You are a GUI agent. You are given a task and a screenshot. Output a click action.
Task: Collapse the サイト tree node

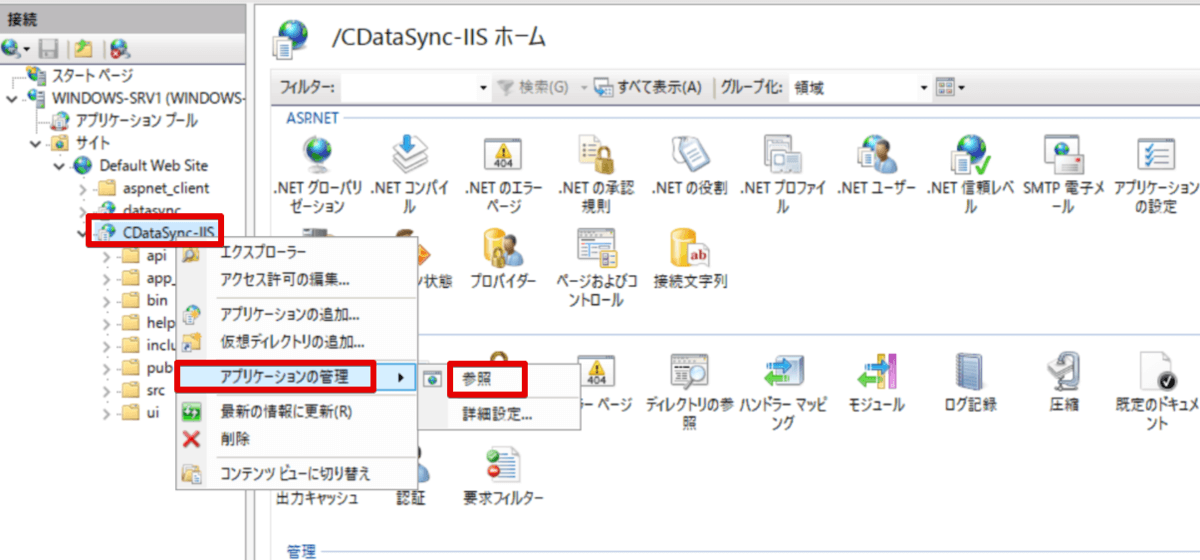click(35, 143)
